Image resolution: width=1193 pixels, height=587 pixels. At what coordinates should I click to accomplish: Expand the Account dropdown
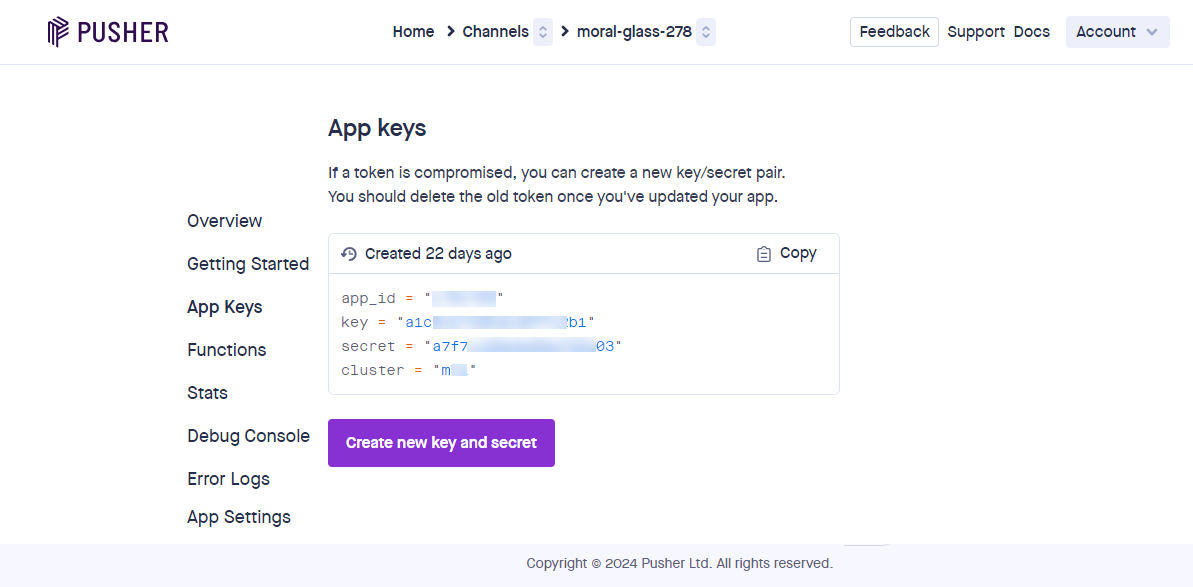tap(1117, 32)
